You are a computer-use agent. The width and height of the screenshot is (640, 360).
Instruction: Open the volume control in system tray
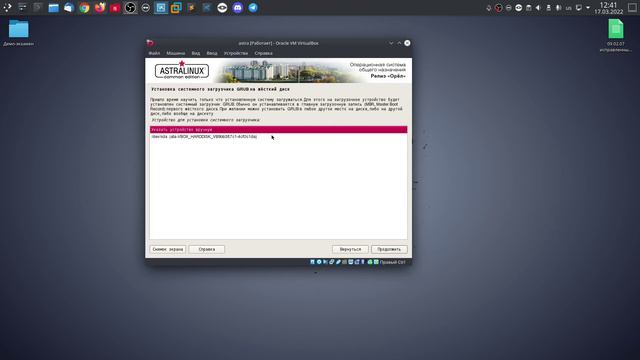tap(538, 8)
